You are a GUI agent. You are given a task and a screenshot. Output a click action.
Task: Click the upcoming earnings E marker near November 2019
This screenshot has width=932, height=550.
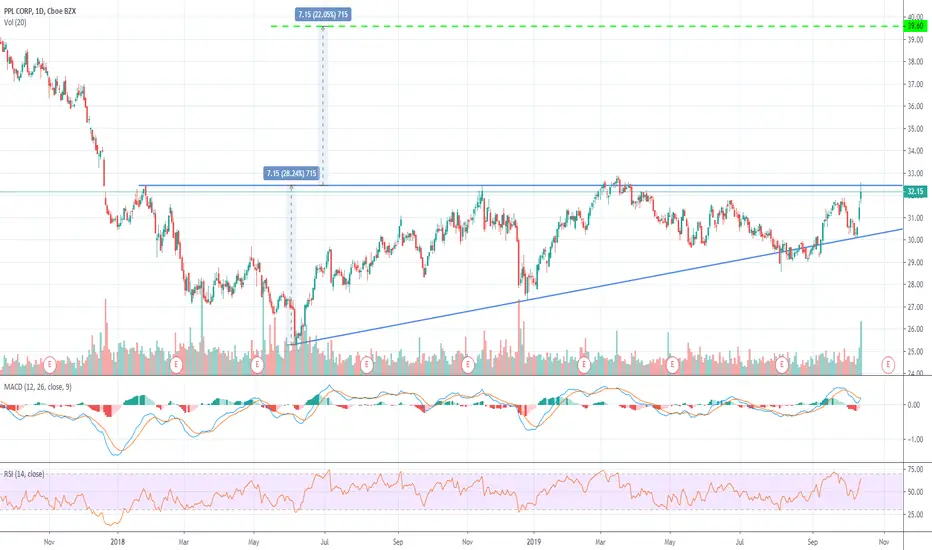[x=888, y=364]
